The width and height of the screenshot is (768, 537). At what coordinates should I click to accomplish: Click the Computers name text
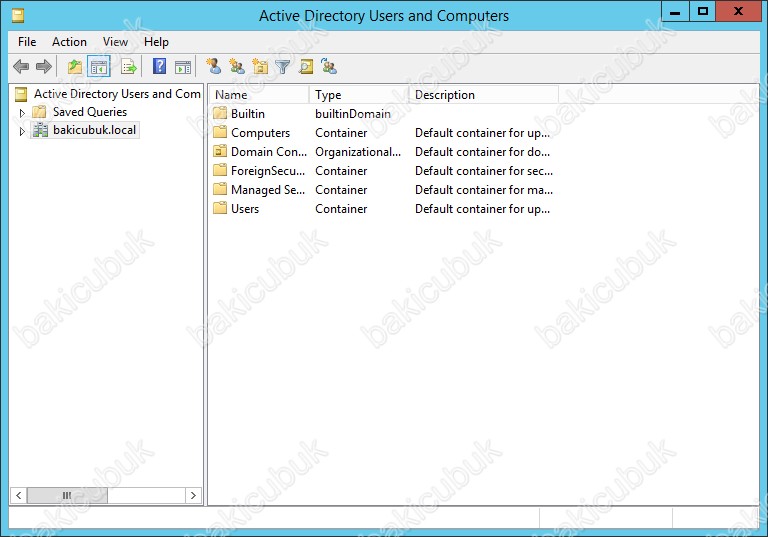coord(261,133)
